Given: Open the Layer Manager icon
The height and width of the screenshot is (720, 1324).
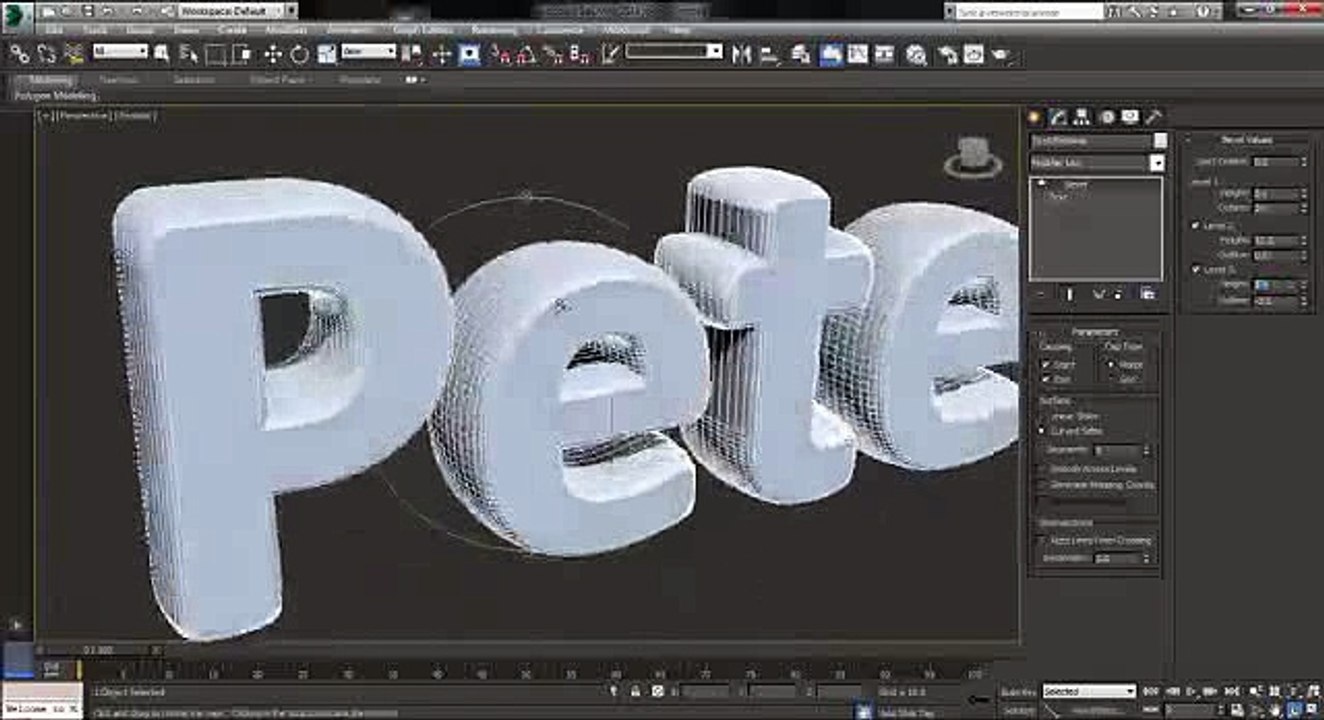Looking at the screenshot, I should pyautogui.click(x=801, y=54).
